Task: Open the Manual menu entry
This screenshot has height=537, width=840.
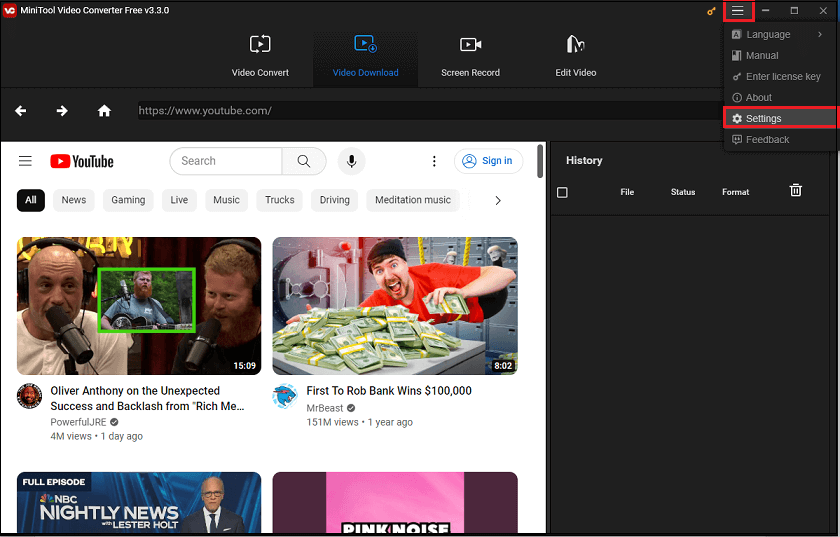Action: [x=779, y=55]
